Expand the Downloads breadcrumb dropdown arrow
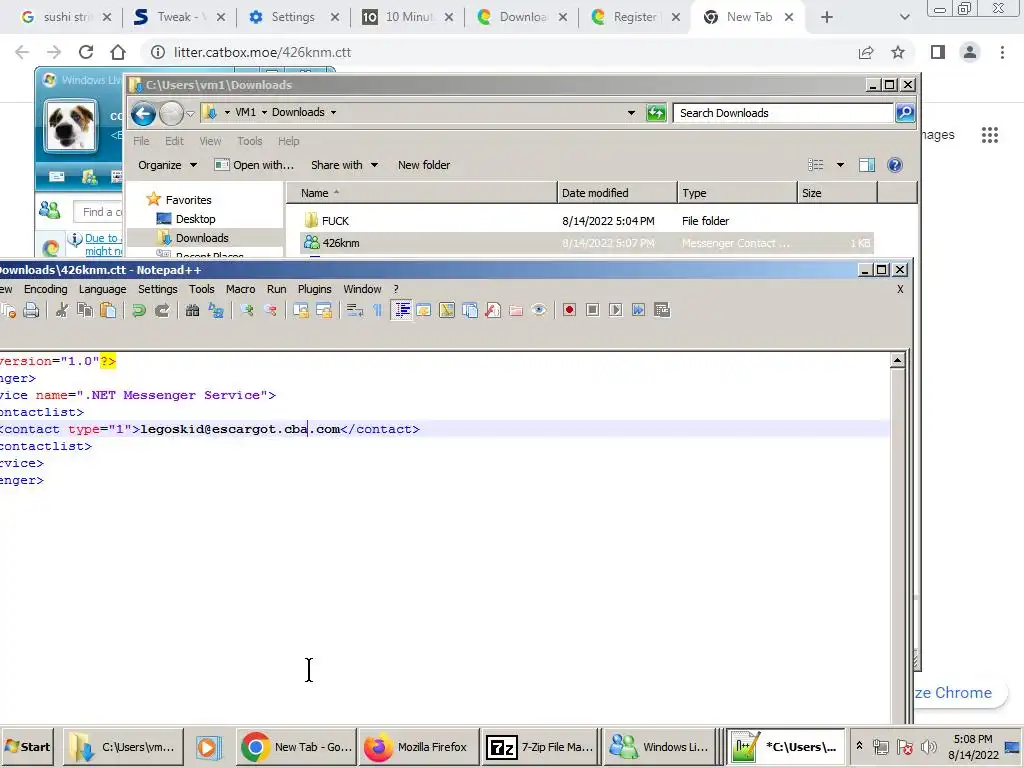1024x768 pixels. click(333, 112)
